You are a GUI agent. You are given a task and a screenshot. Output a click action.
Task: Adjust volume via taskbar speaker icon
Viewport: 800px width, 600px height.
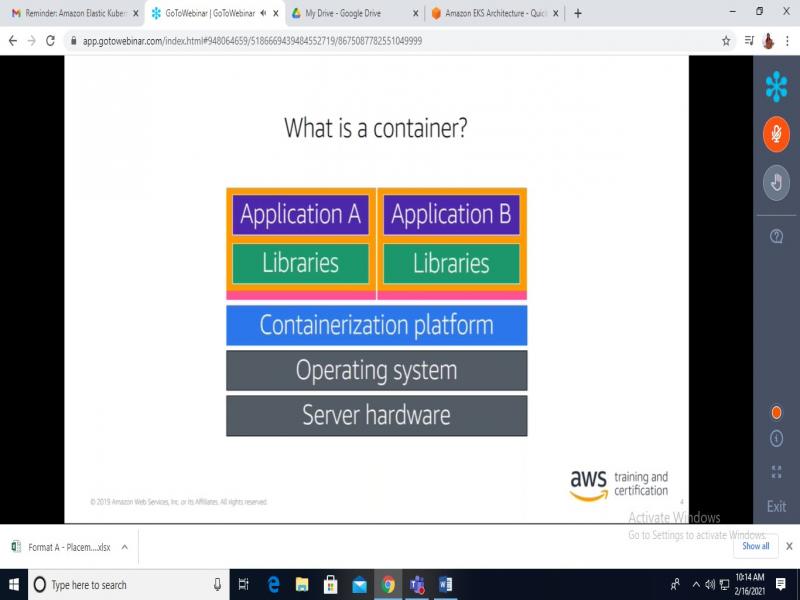(x=710, y=585)
